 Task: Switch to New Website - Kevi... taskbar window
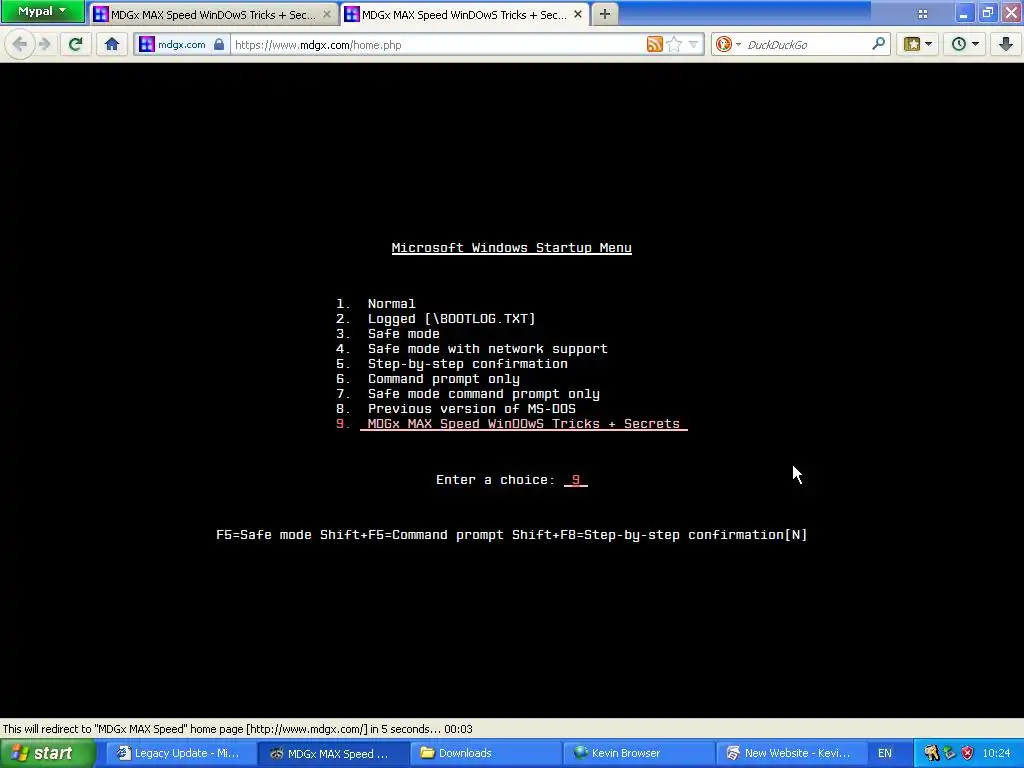[792, 753]
